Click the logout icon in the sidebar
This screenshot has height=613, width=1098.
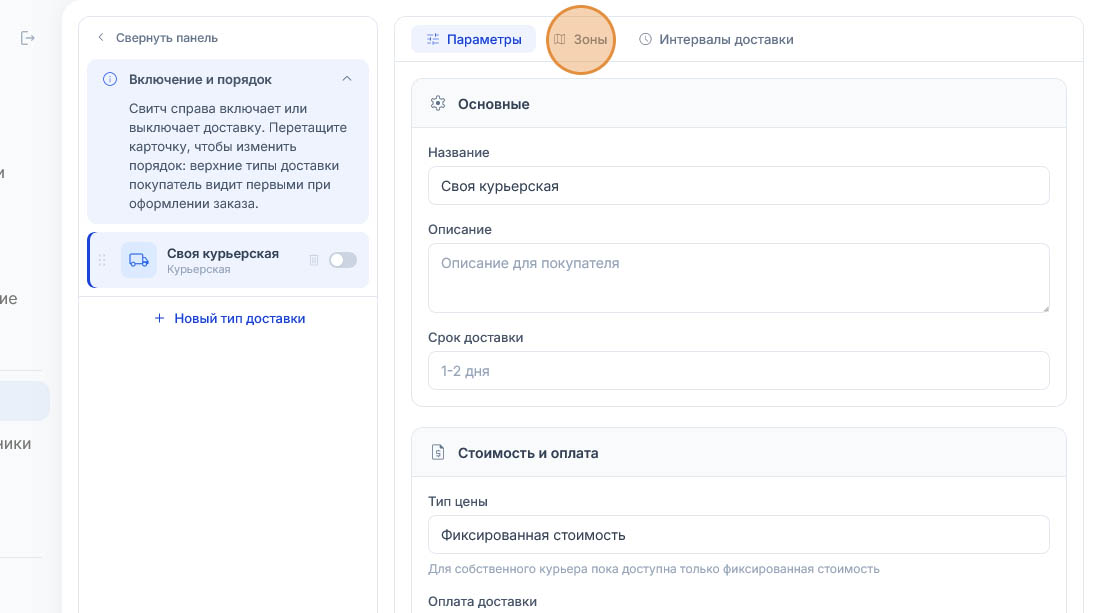pyautogui.click(x=27, y=38)
